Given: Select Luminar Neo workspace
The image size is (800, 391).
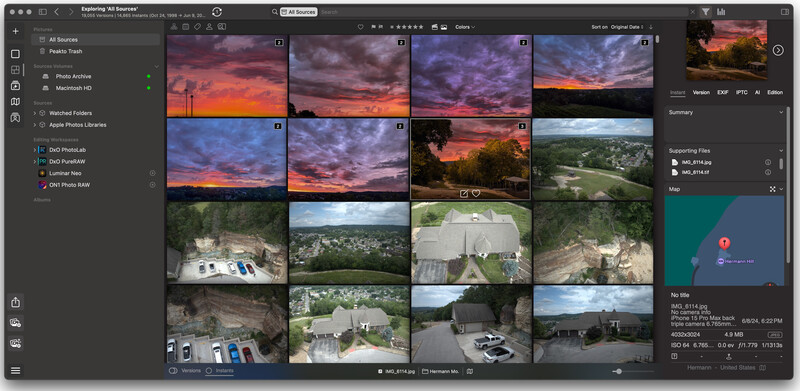Looking at the screenshot, I should [x=65, y=173].
